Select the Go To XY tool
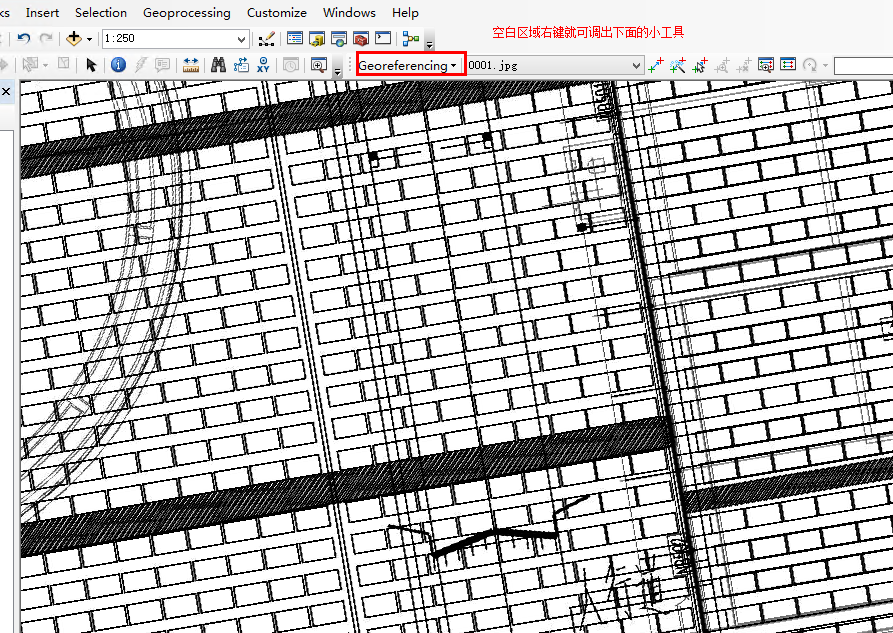 click(261, 64)
